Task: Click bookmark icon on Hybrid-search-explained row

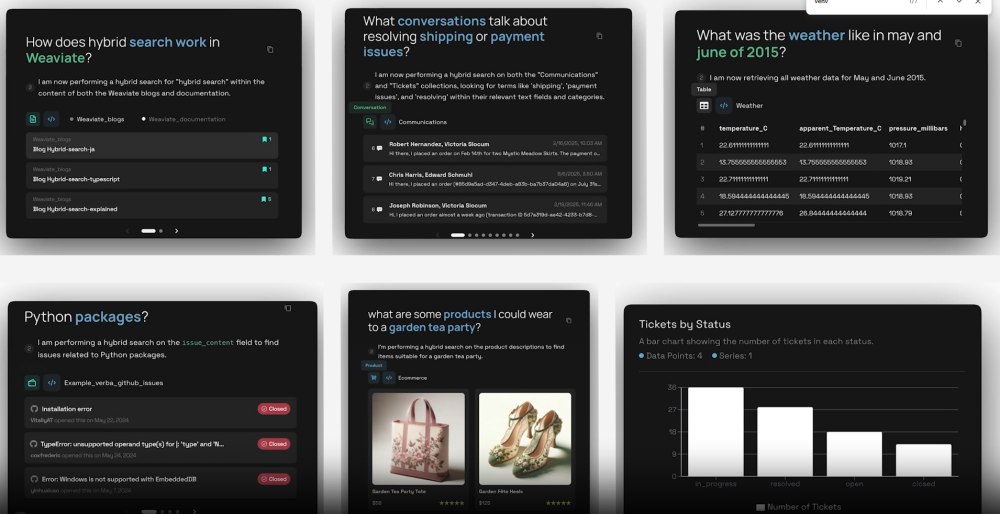Action: click(x=266, y=199)
